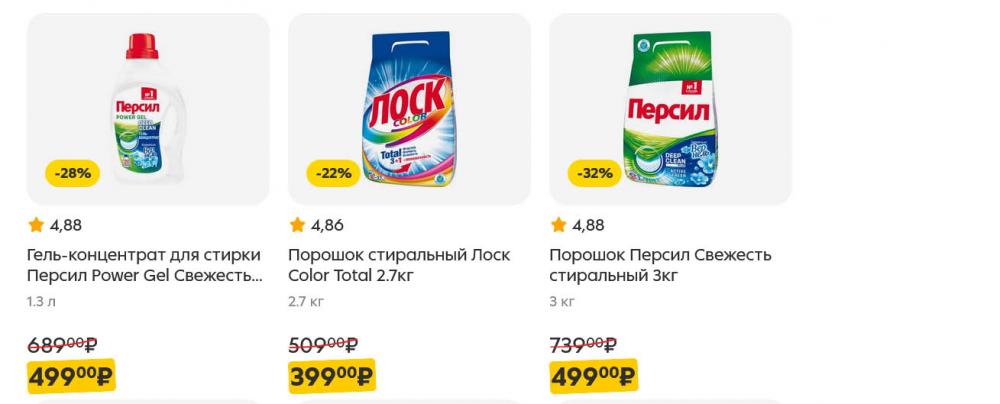Viewport: 1000px width, 404px height.
Task: Click the 499 ₽ price on Персил gel
Action: [x=71, y=377]
